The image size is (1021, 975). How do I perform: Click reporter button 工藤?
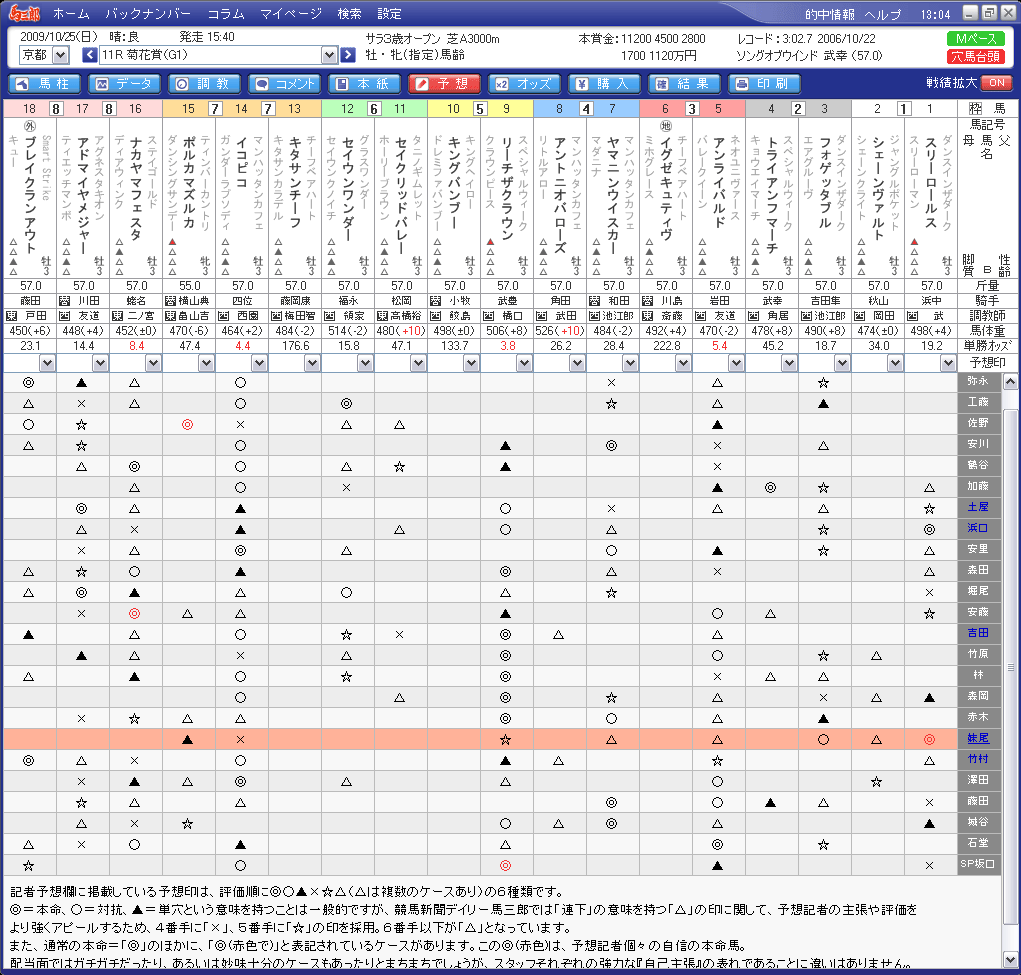[979, 403]
